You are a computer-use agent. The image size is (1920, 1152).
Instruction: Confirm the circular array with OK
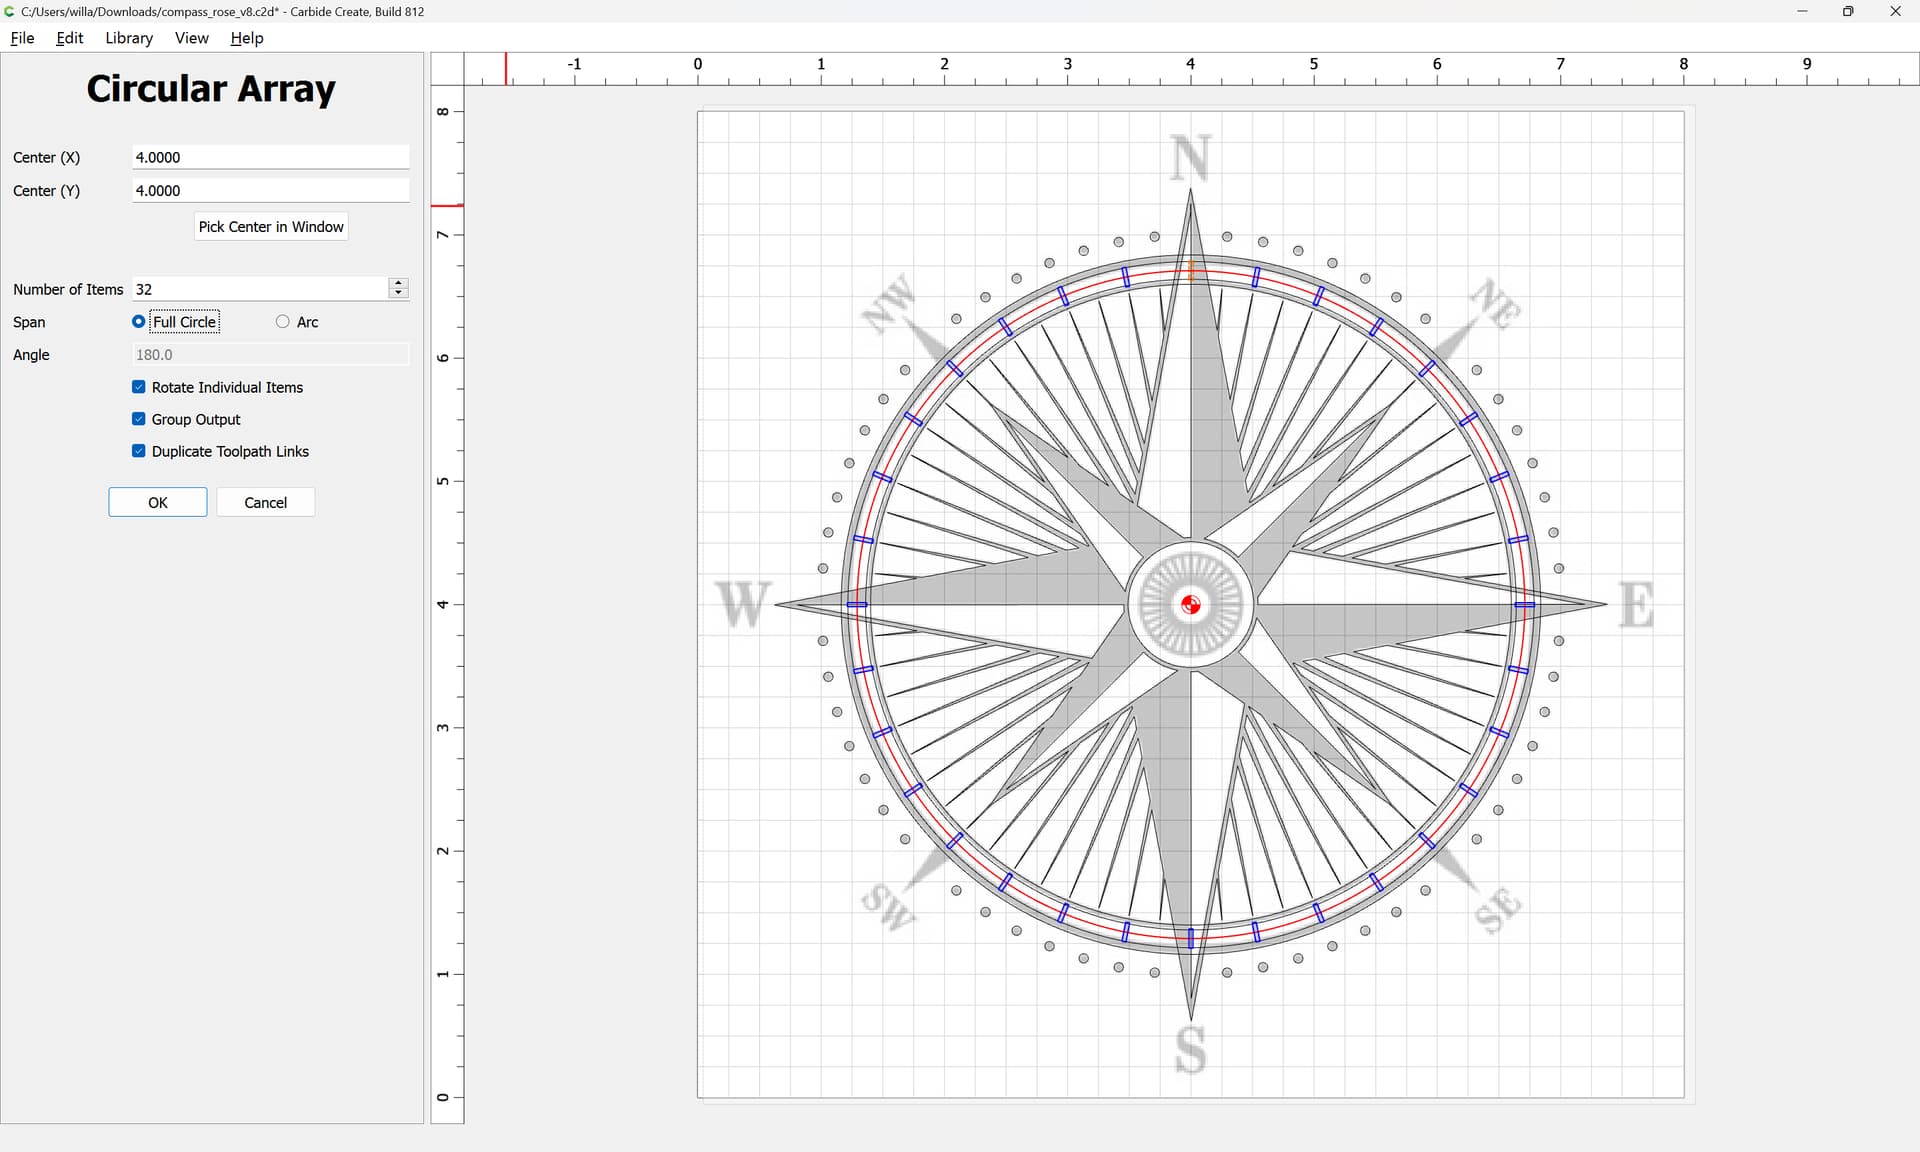[158, 502]
